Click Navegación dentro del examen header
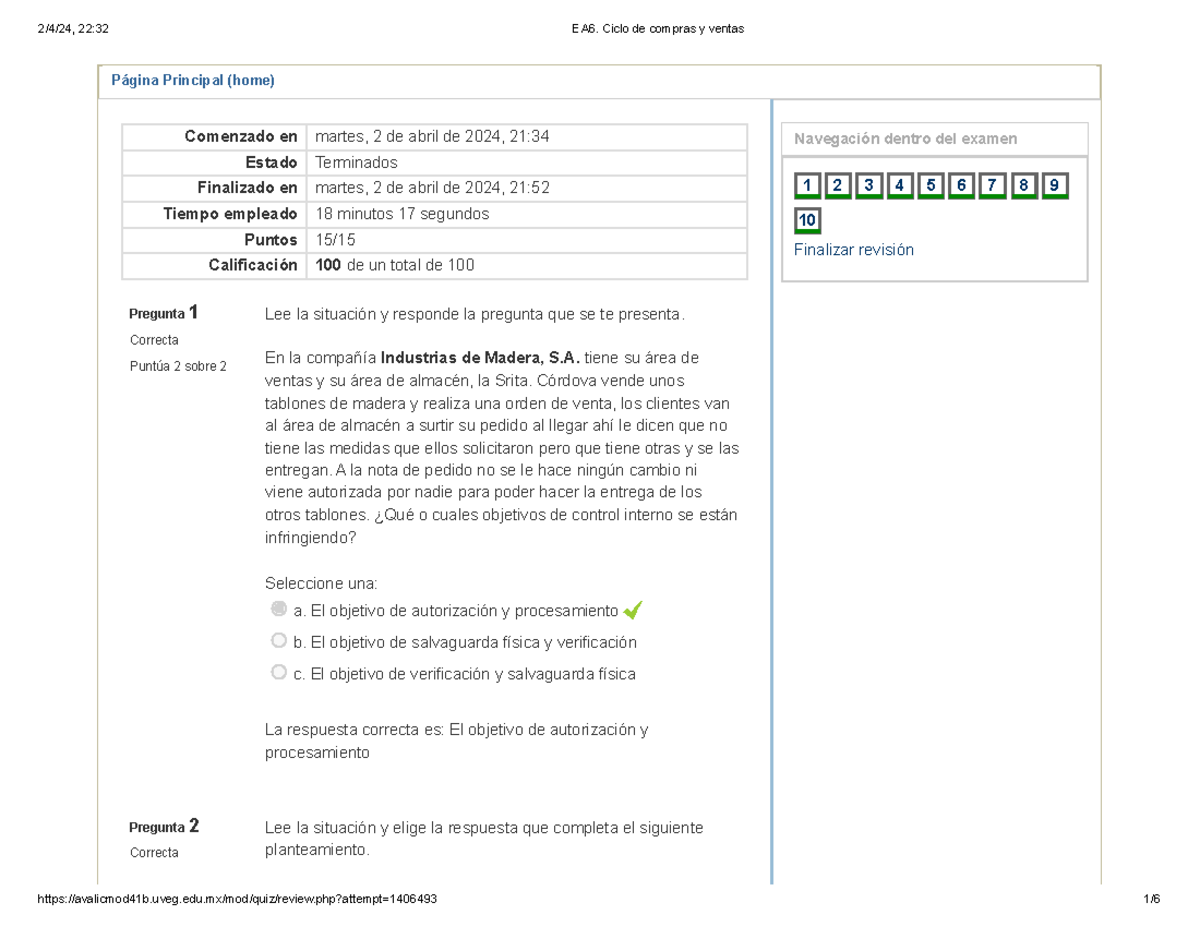 (906, 139)
